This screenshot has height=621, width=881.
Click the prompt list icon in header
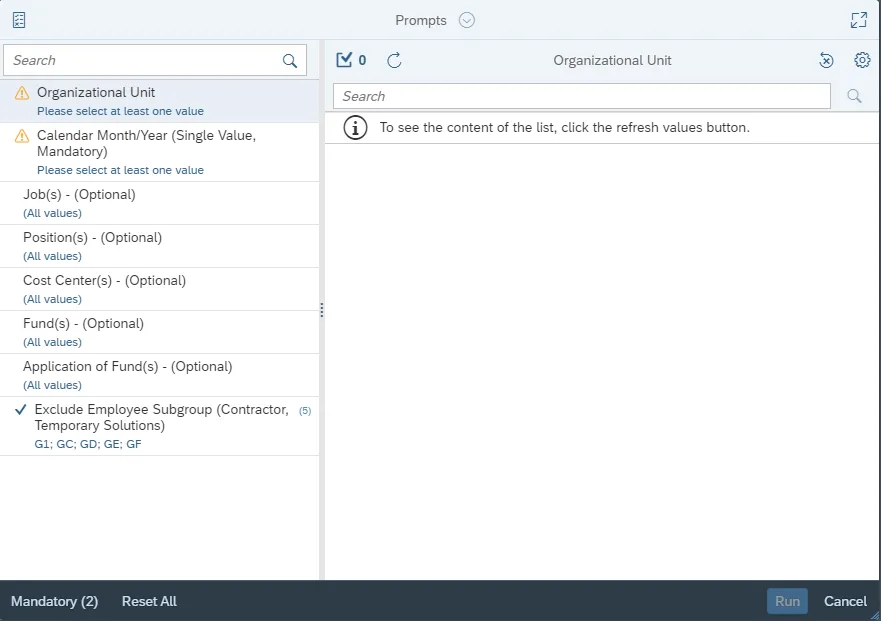[x=19, y=20]
